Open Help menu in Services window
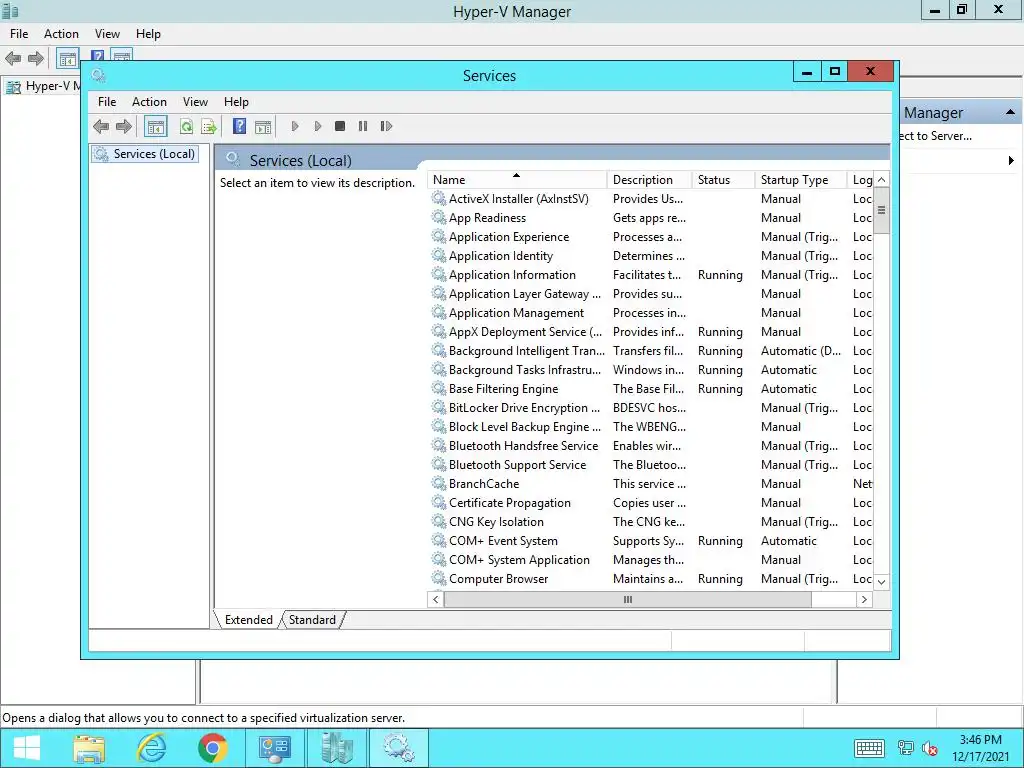This screenshot has width=1024, height=768. 236,102
